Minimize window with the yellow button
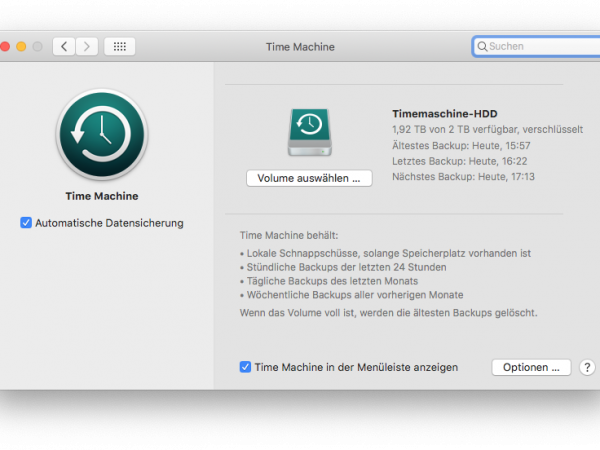Viewport: 600px width, 450px height. tap(20, 46)
